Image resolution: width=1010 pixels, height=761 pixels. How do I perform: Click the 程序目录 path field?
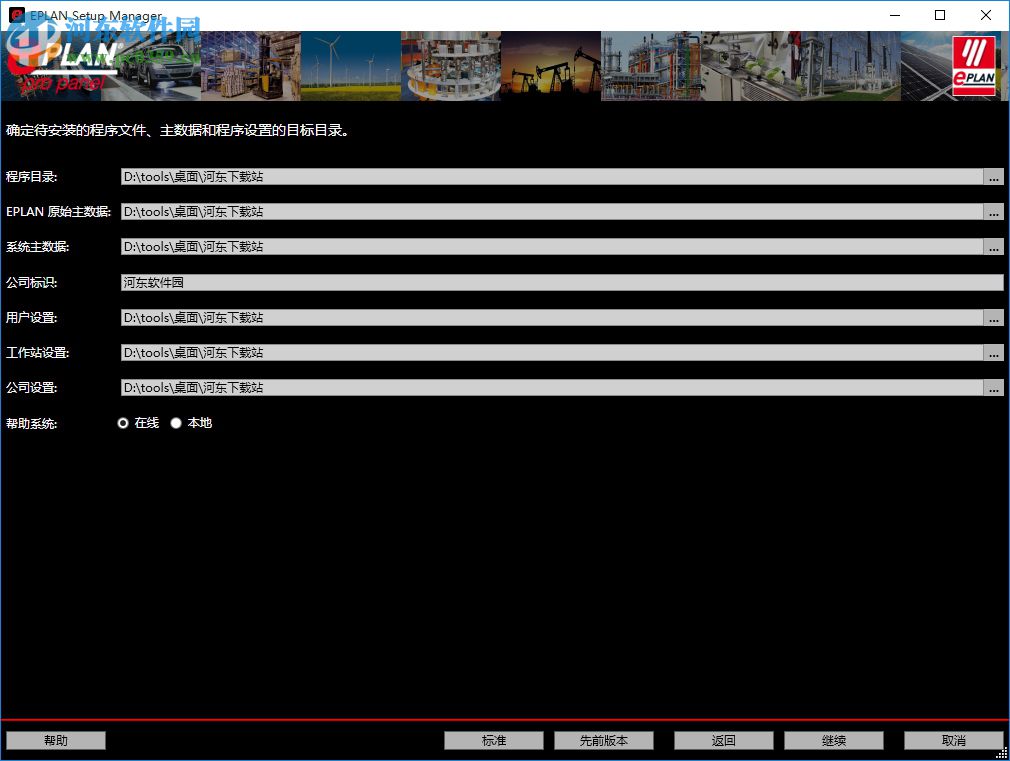[552, 177]
